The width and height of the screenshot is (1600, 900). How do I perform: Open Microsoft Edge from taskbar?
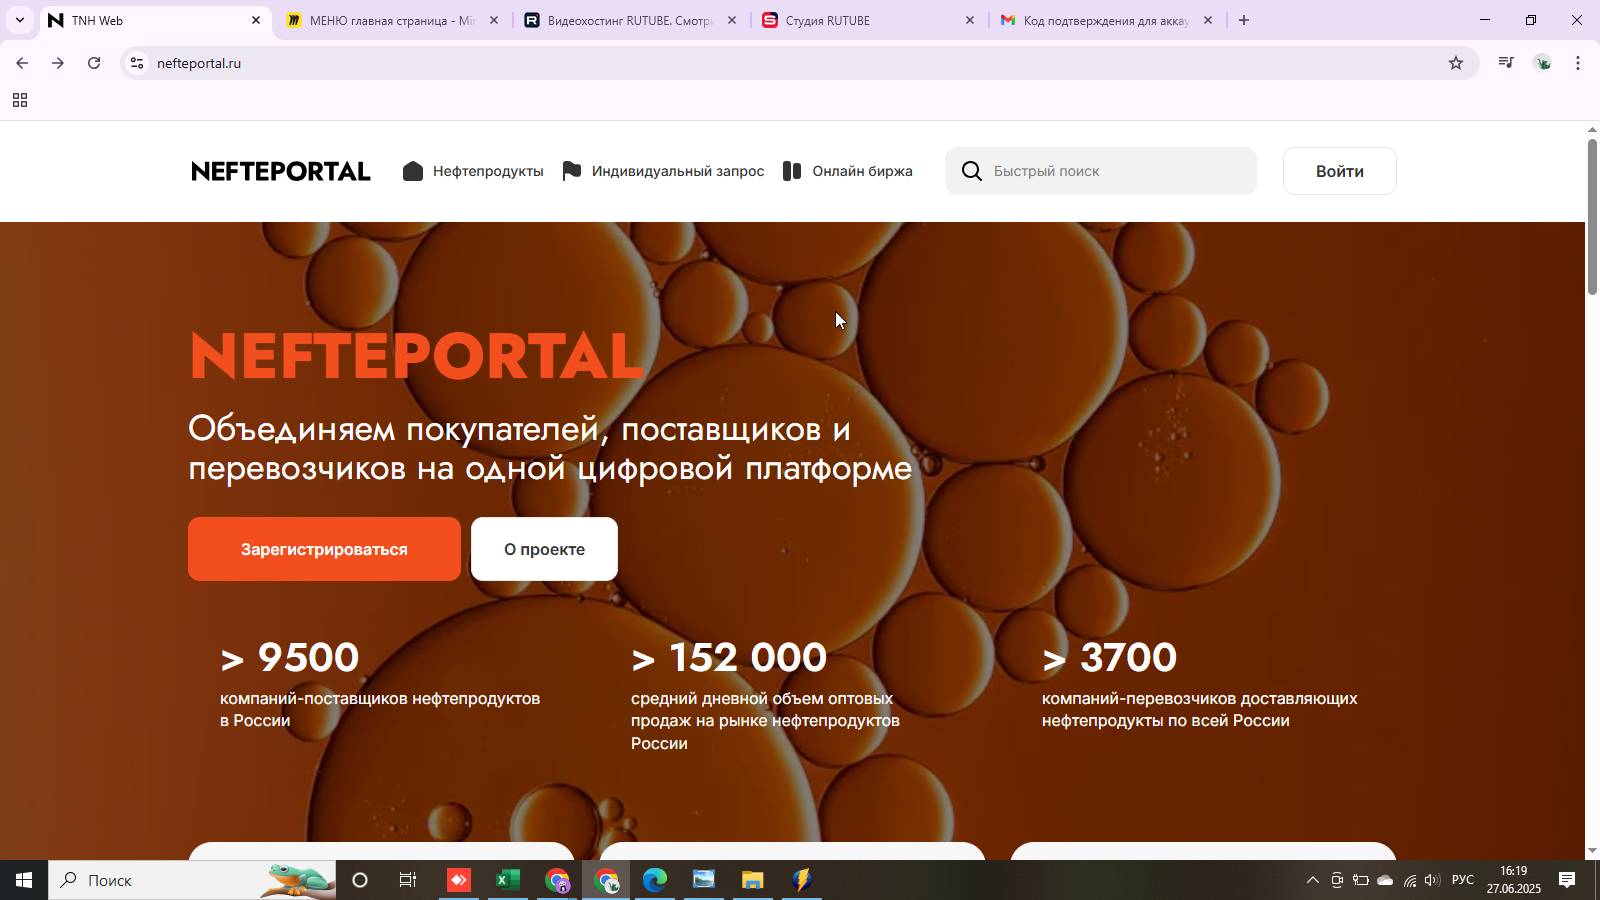pyautogui.click(x=655, y=880)
